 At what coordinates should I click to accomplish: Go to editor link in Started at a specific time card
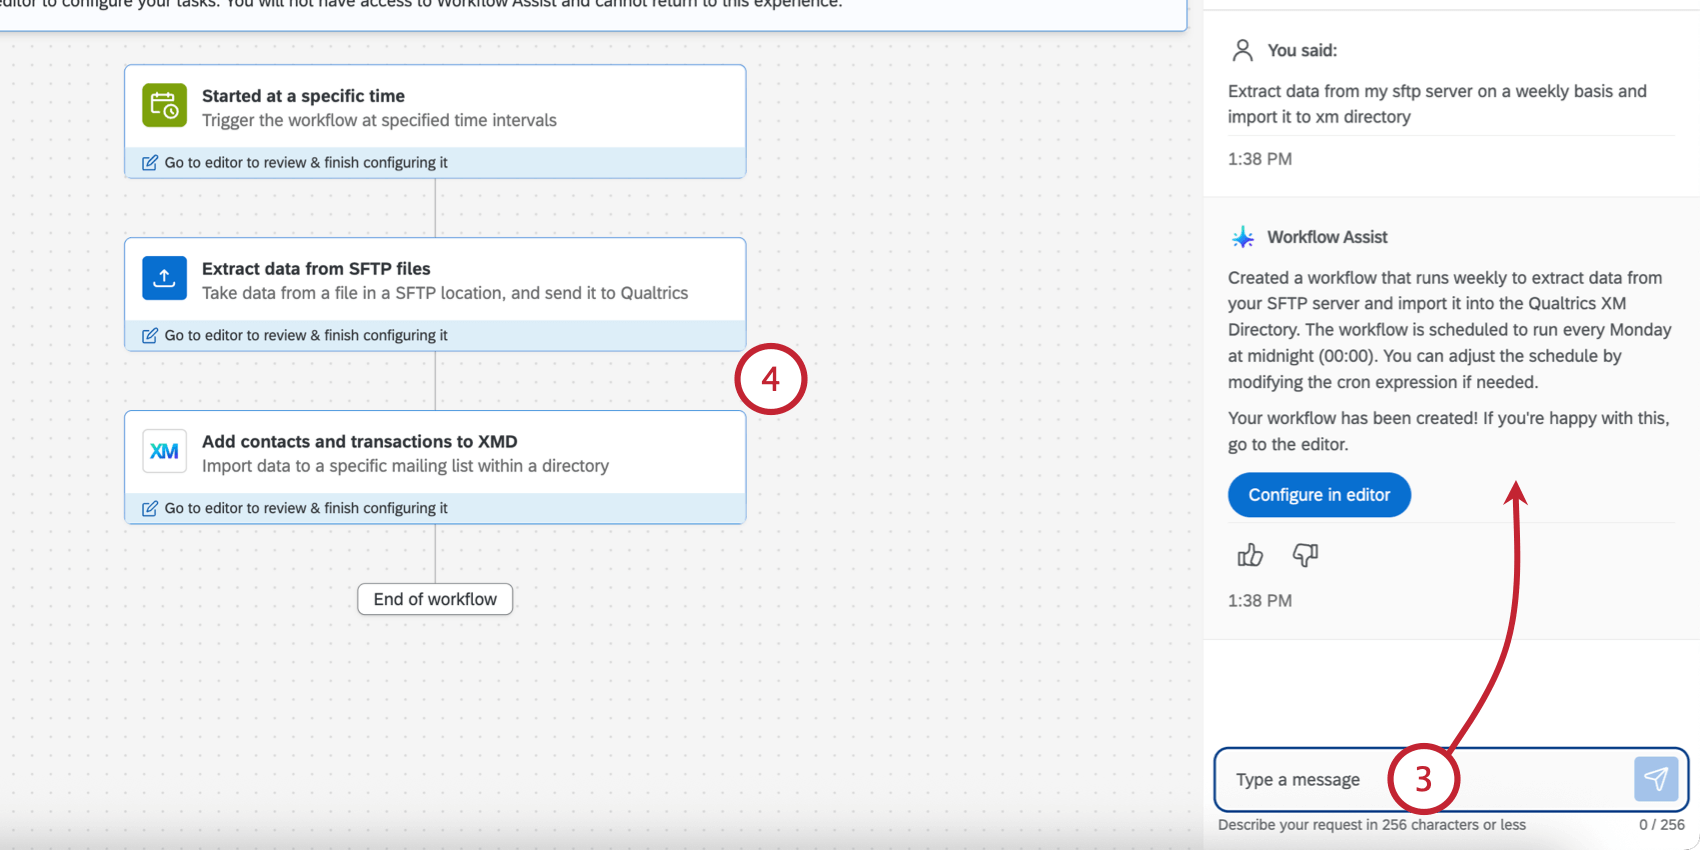click(306, 163)
